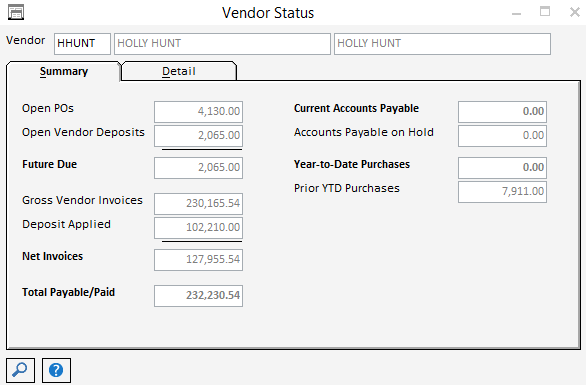Image resolution: width=586 pixels, height=385 pixels.
Task: Click the Vendor Status window system icon
Action: [16, 12]
